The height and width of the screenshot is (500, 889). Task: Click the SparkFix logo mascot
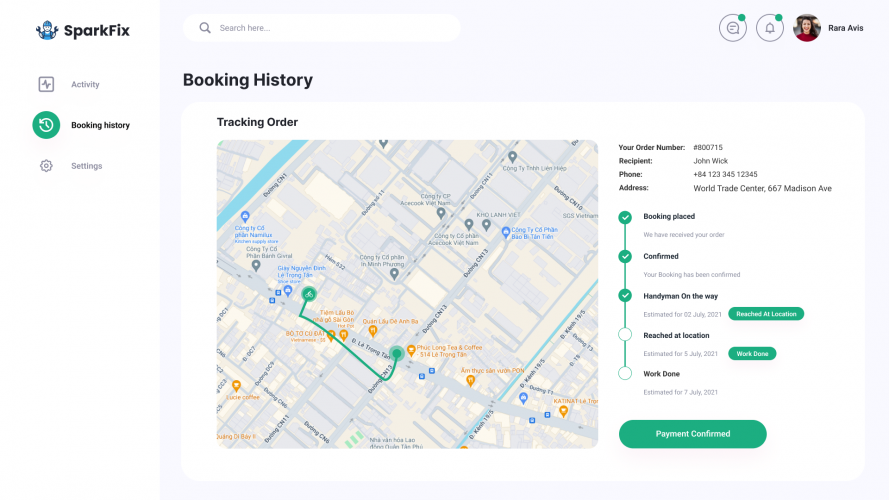pos(46,31)
